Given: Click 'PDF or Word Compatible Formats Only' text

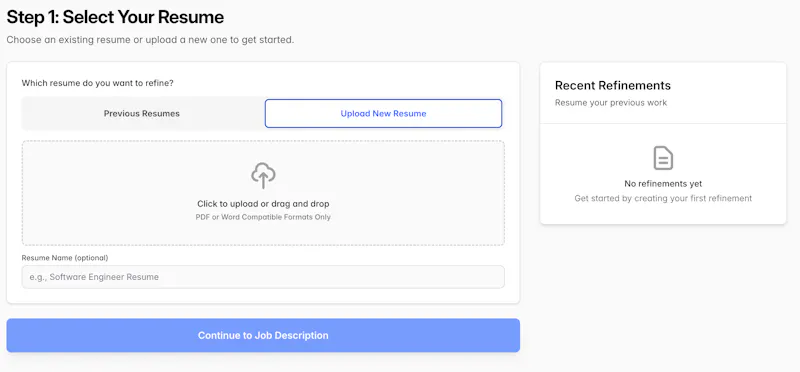Looking at the screenshot, I should point(263,217).
